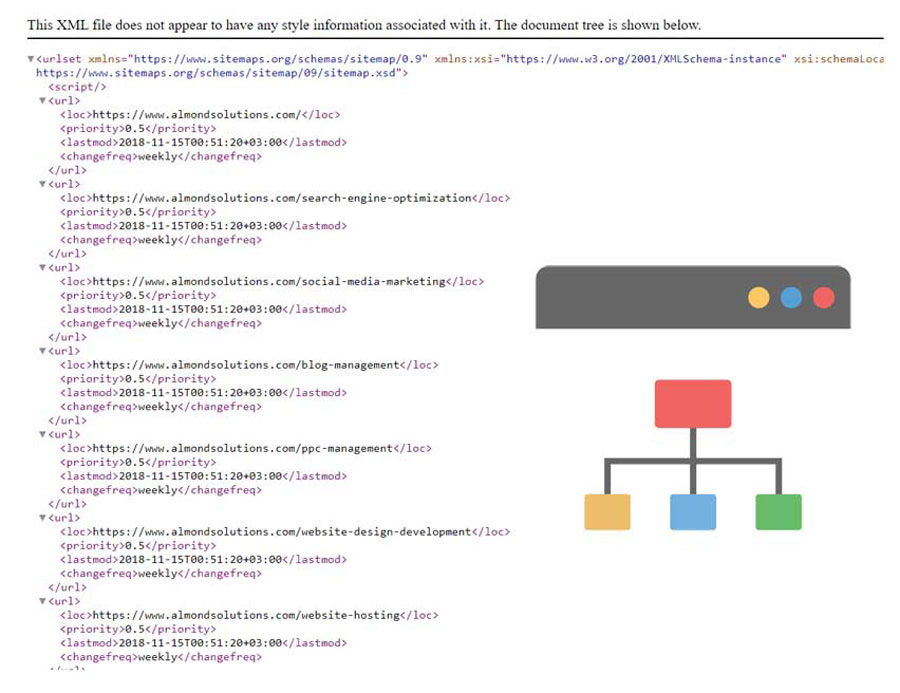Click the red top box of sitemap diagram
Viewport: 900px width, 693px height.
(693, 404)
